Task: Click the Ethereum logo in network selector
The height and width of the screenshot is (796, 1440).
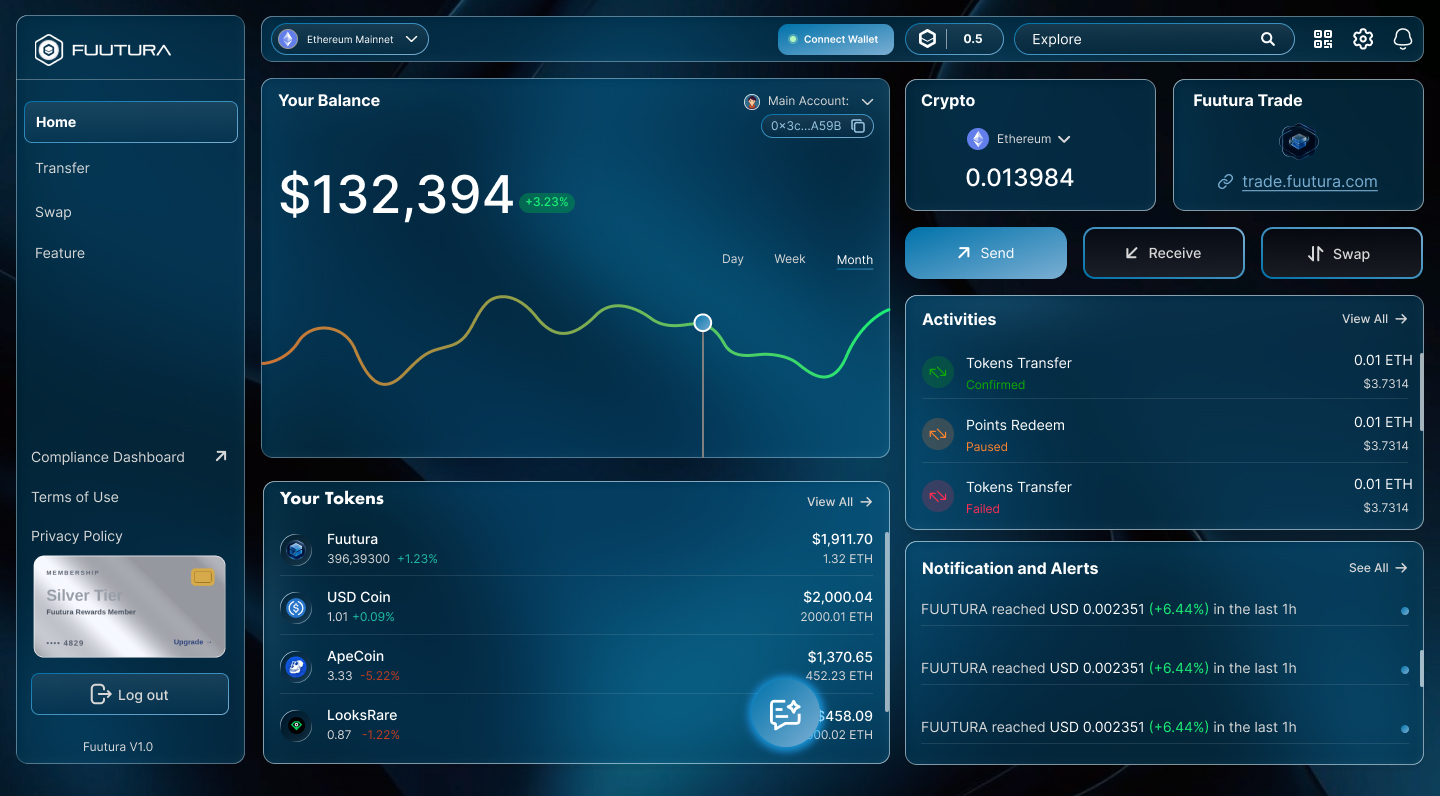Action: coord(288,39)
